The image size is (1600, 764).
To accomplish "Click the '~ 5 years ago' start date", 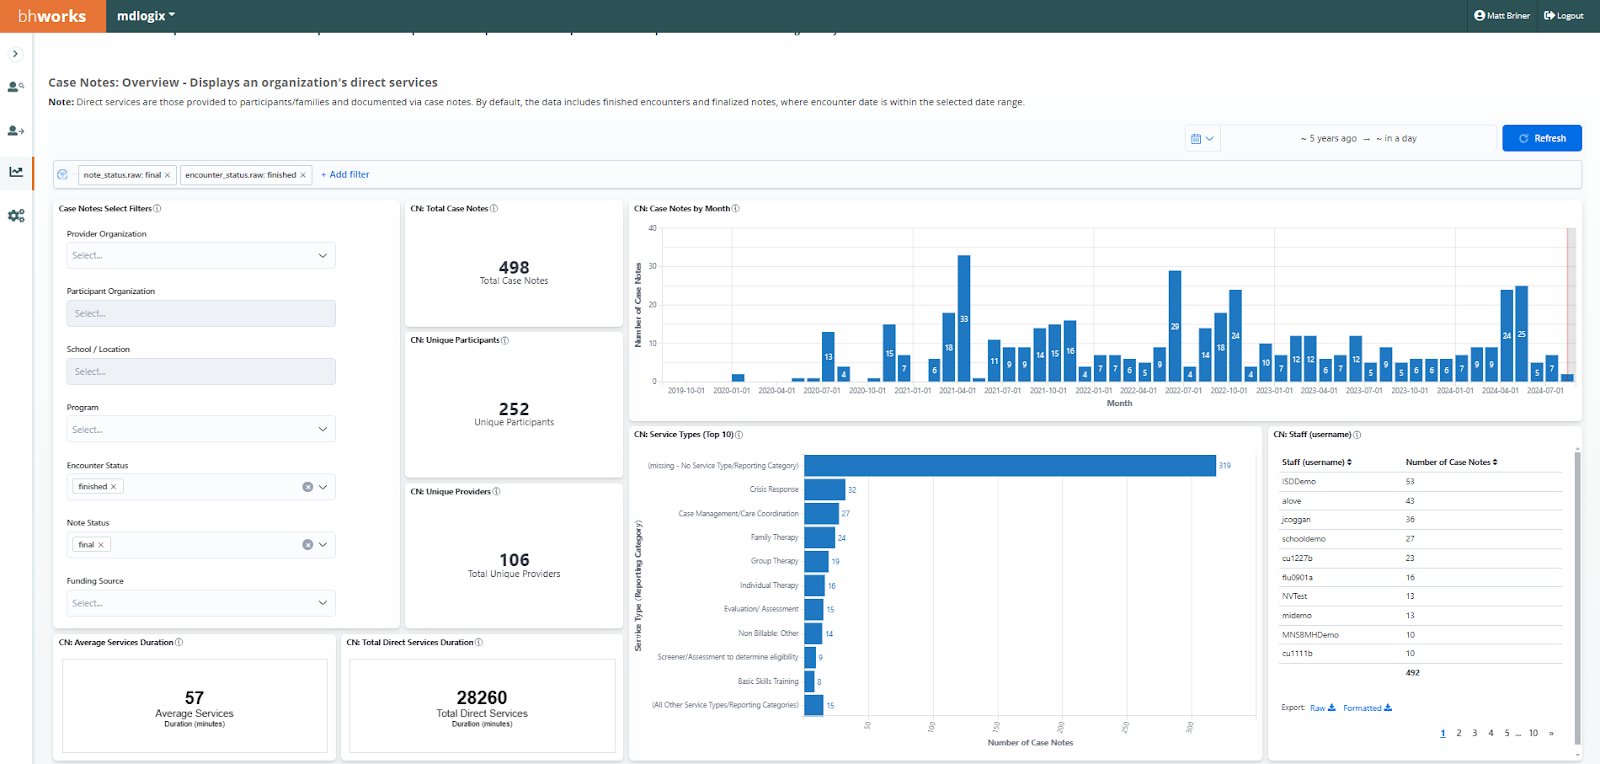I will click(x=1329, y=139).
